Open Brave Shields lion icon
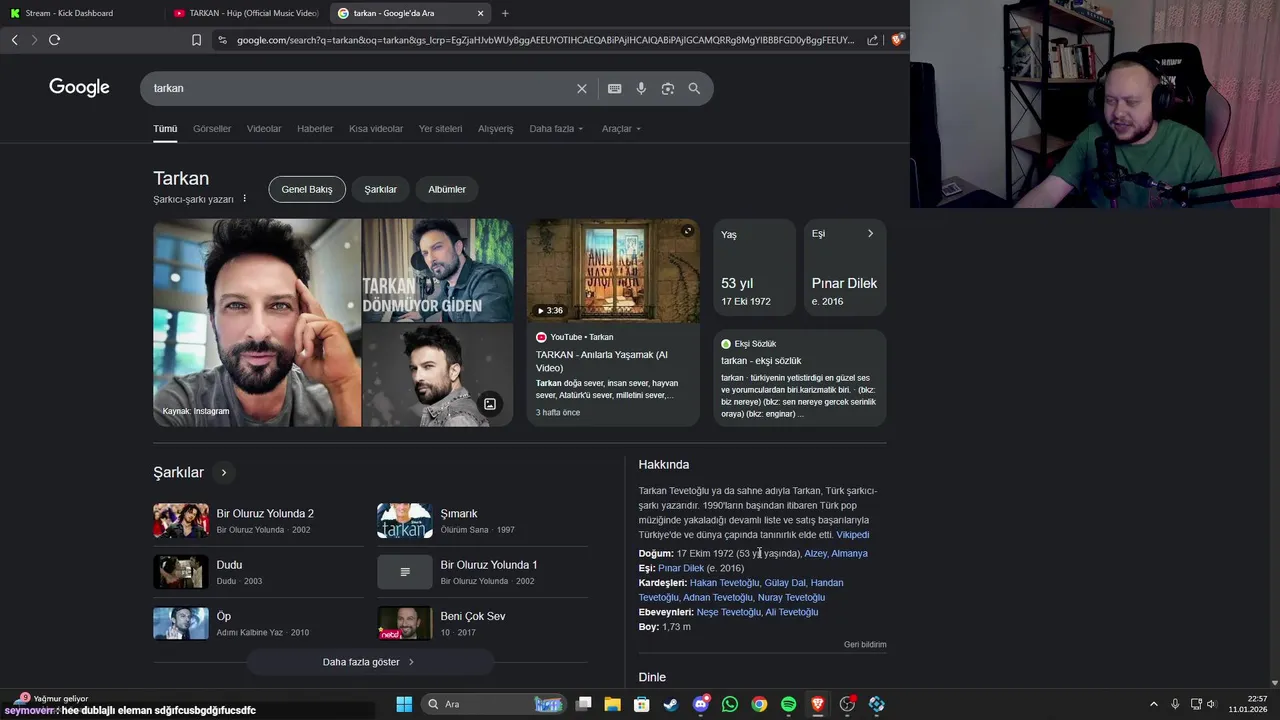Image resolution: width=1280 pixels, height=720 pixels. click(897, 40)
